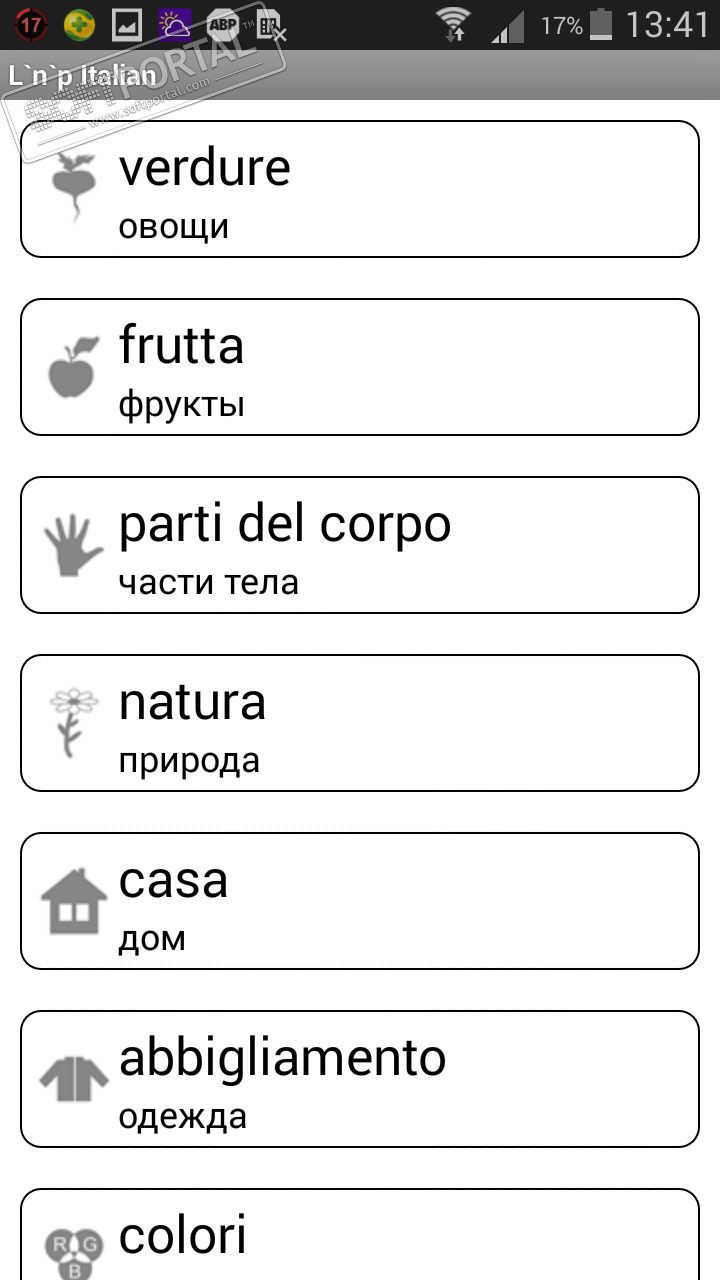Tap the jacket clothing icon
The image size is (720, 1280).
coord(73,1078)
